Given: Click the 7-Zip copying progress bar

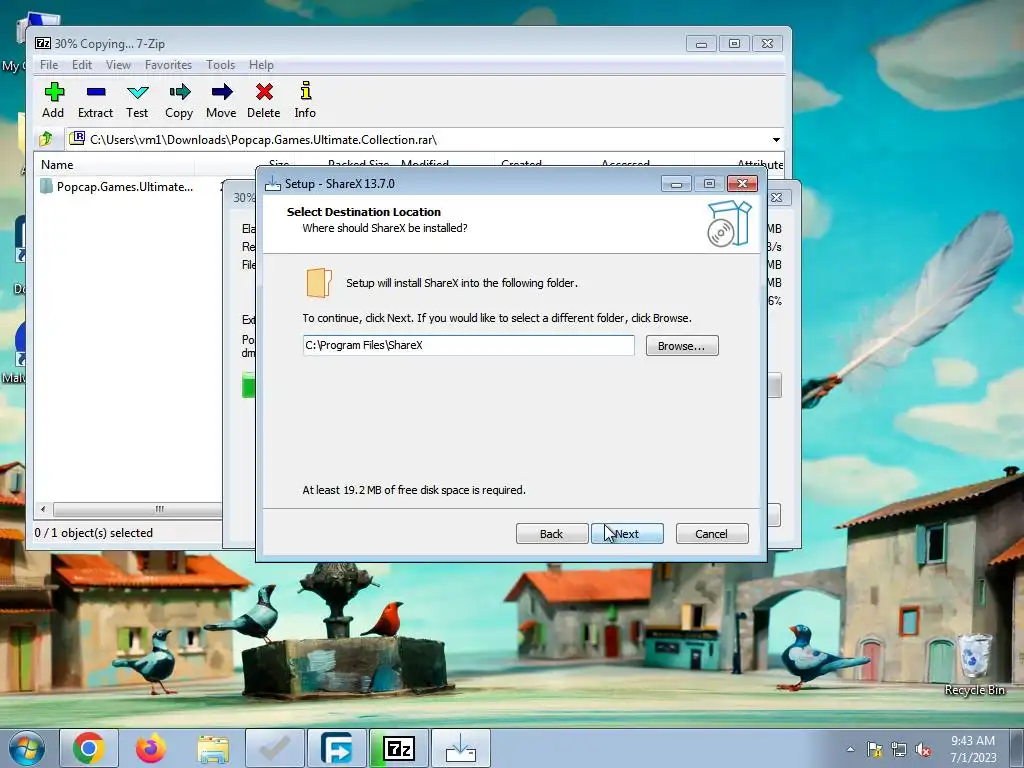Looking at the screenshot, I should tap(249, 385).
